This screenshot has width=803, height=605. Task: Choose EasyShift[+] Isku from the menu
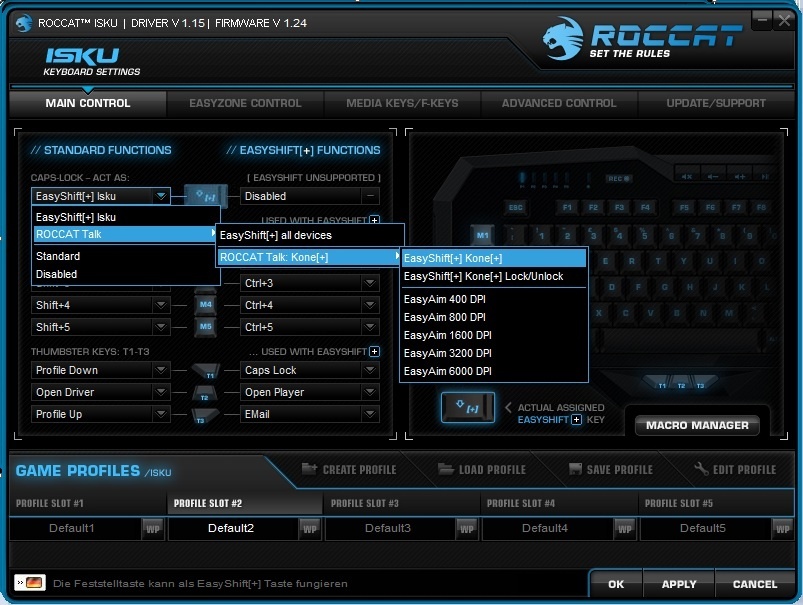(126, 217)
